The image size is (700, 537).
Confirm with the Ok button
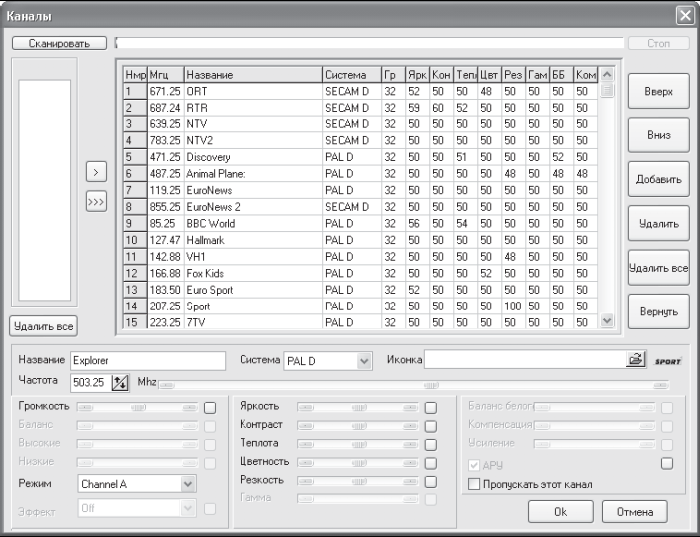(x=561, y=512)
